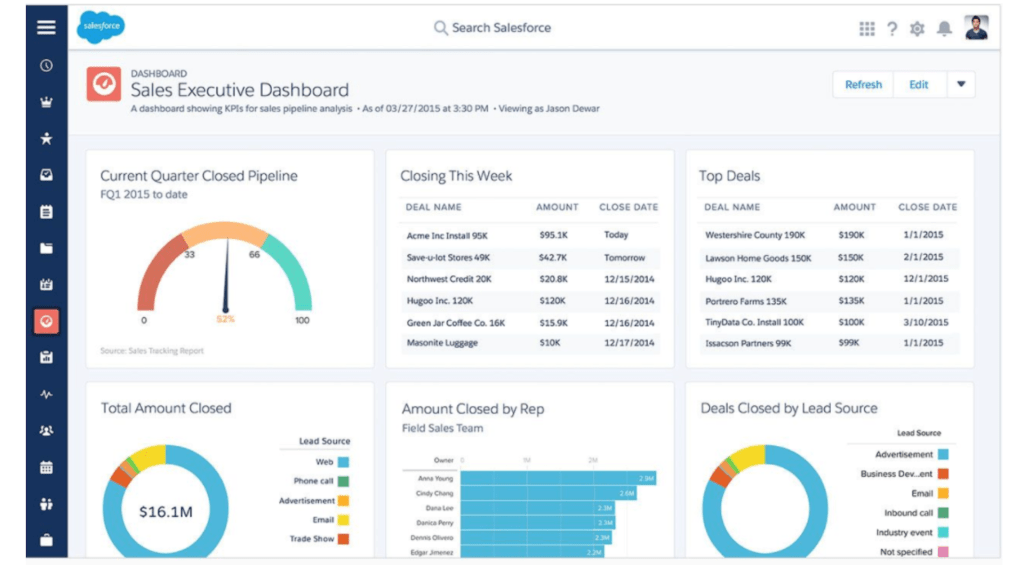Select the pulse activity icon in sidebar
1024x565 pixels.
tap(46, 394)
